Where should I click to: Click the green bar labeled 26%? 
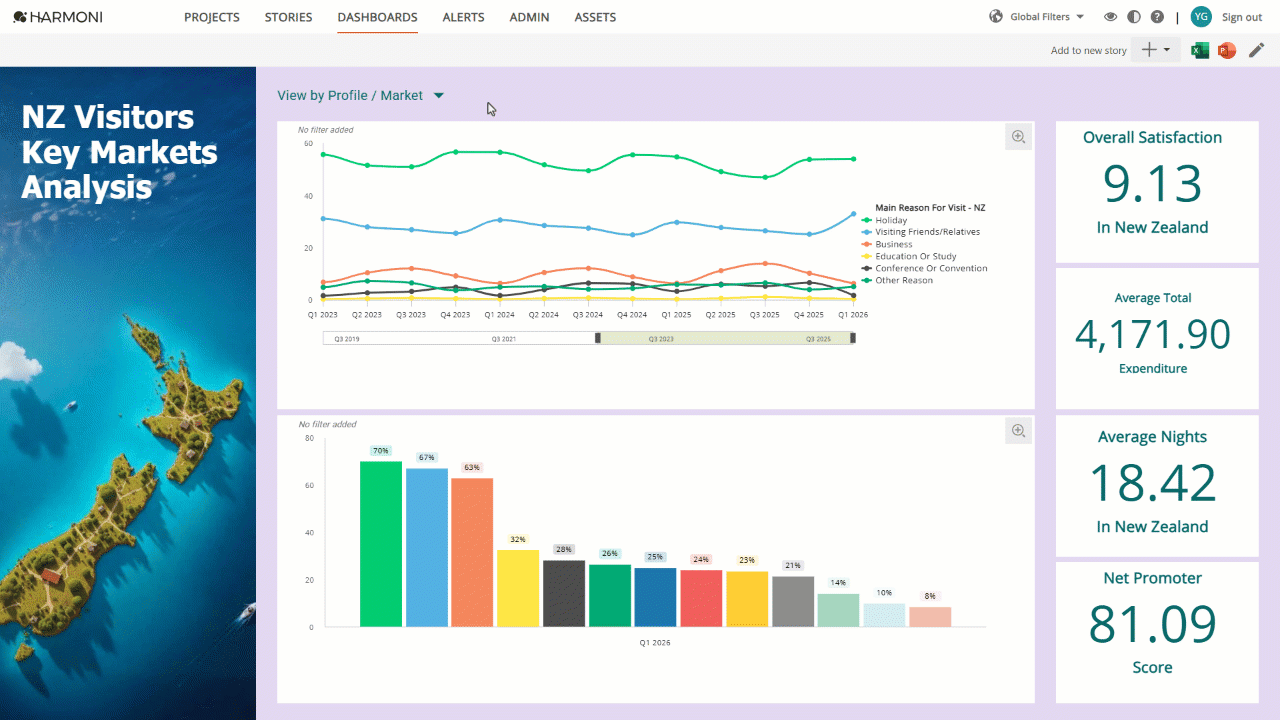pos(610,596)
